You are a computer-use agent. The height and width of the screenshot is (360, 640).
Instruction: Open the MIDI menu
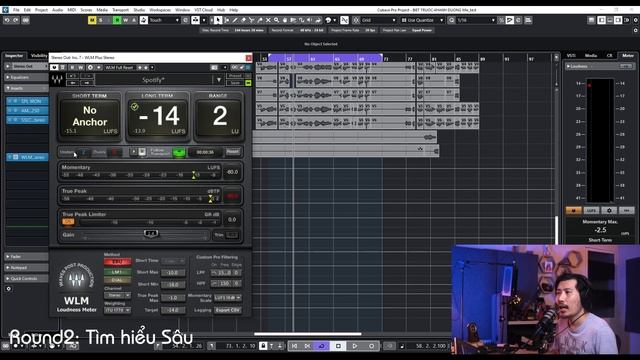pyautogui.click(x=72, y=10)
